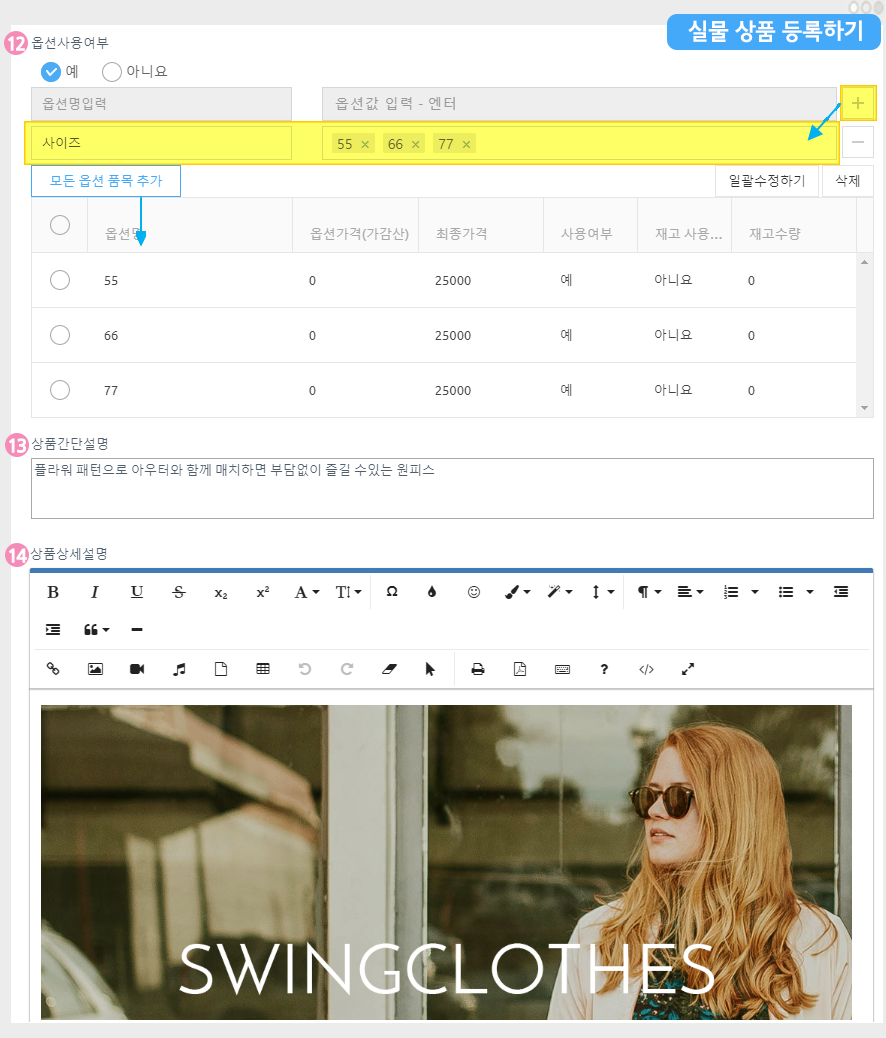Open the font family dropdown
This screenshot has width=886, height=1038.
coord(306,592)
